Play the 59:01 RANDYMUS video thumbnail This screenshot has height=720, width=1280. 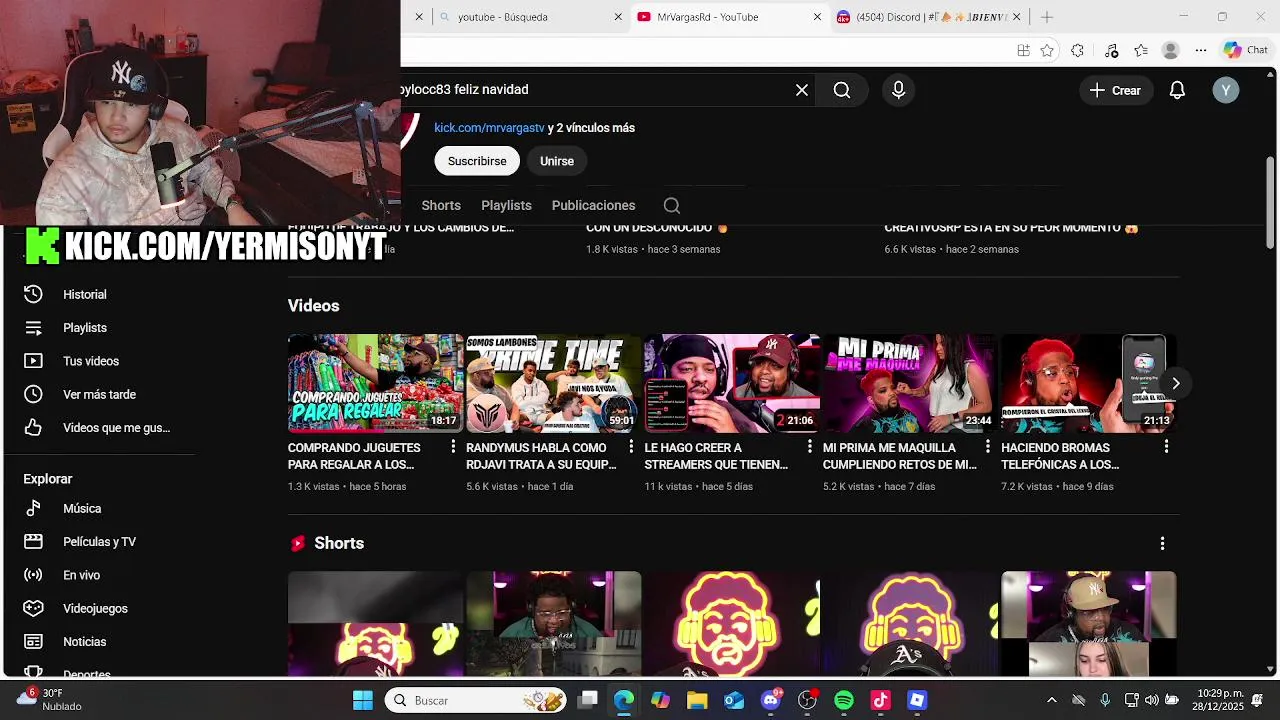(553, 383)
